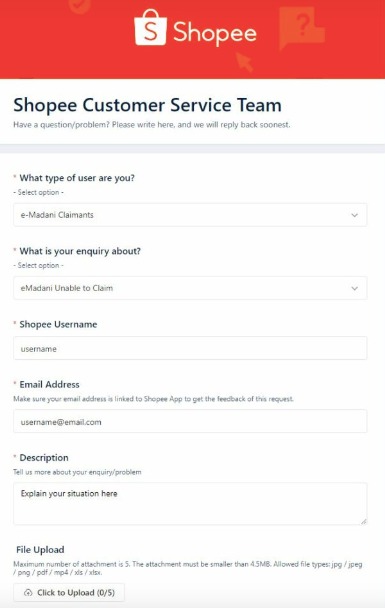Screen dimensions: 385x608
Task: Click the Description box resize handle
Action: [x=363, y=522]
